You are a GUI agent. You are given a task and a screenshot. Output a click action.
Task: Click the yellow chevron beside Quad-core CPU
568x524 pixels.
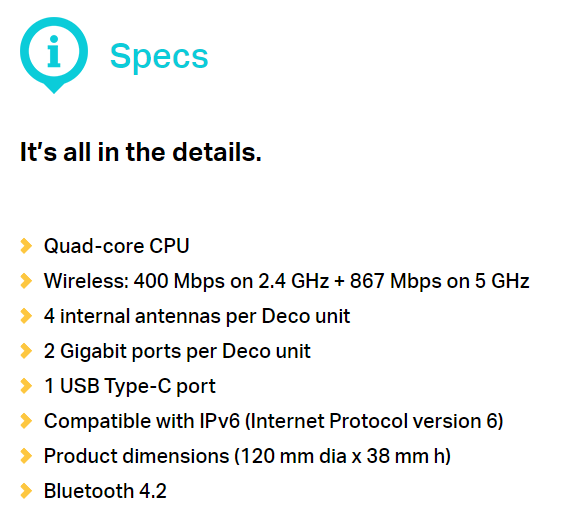pyautogui.click(x=26, y=246)
